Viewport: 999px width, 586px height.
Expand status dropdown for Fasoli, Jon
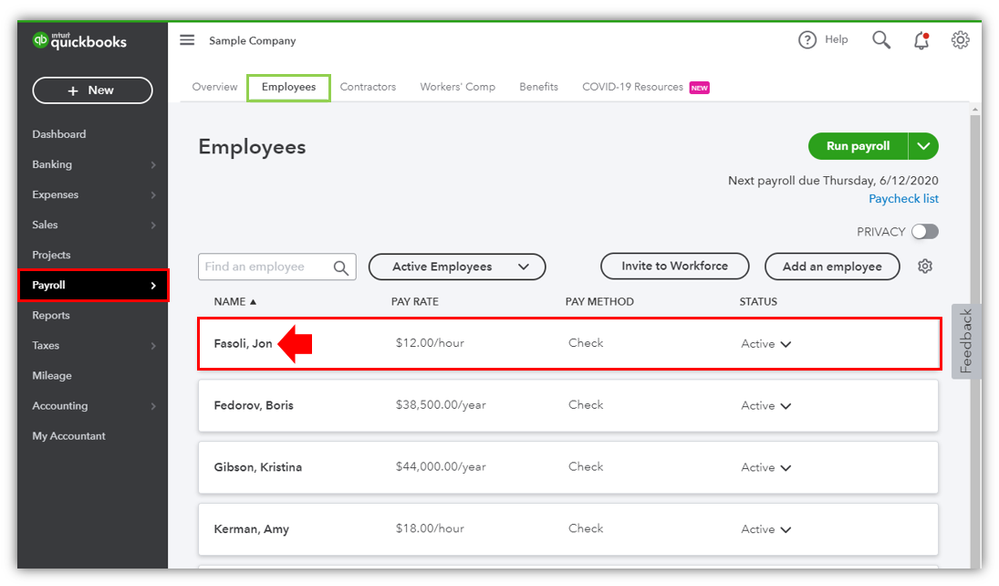tap(786, 344)
